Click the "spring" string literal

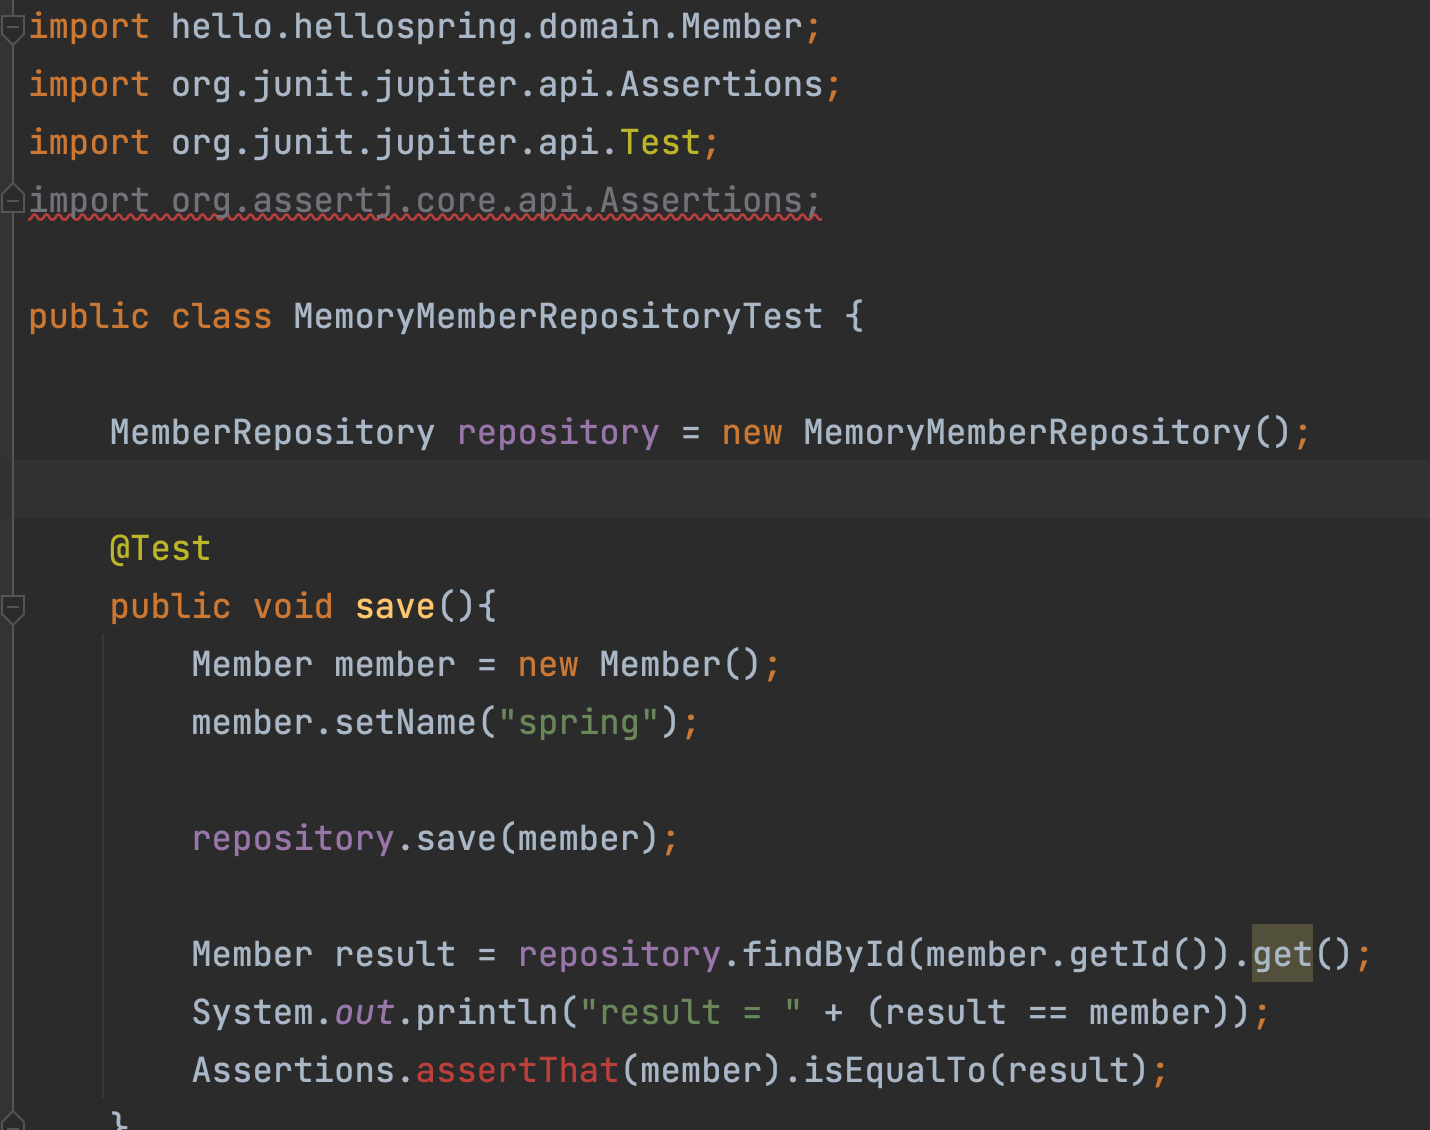579,723
